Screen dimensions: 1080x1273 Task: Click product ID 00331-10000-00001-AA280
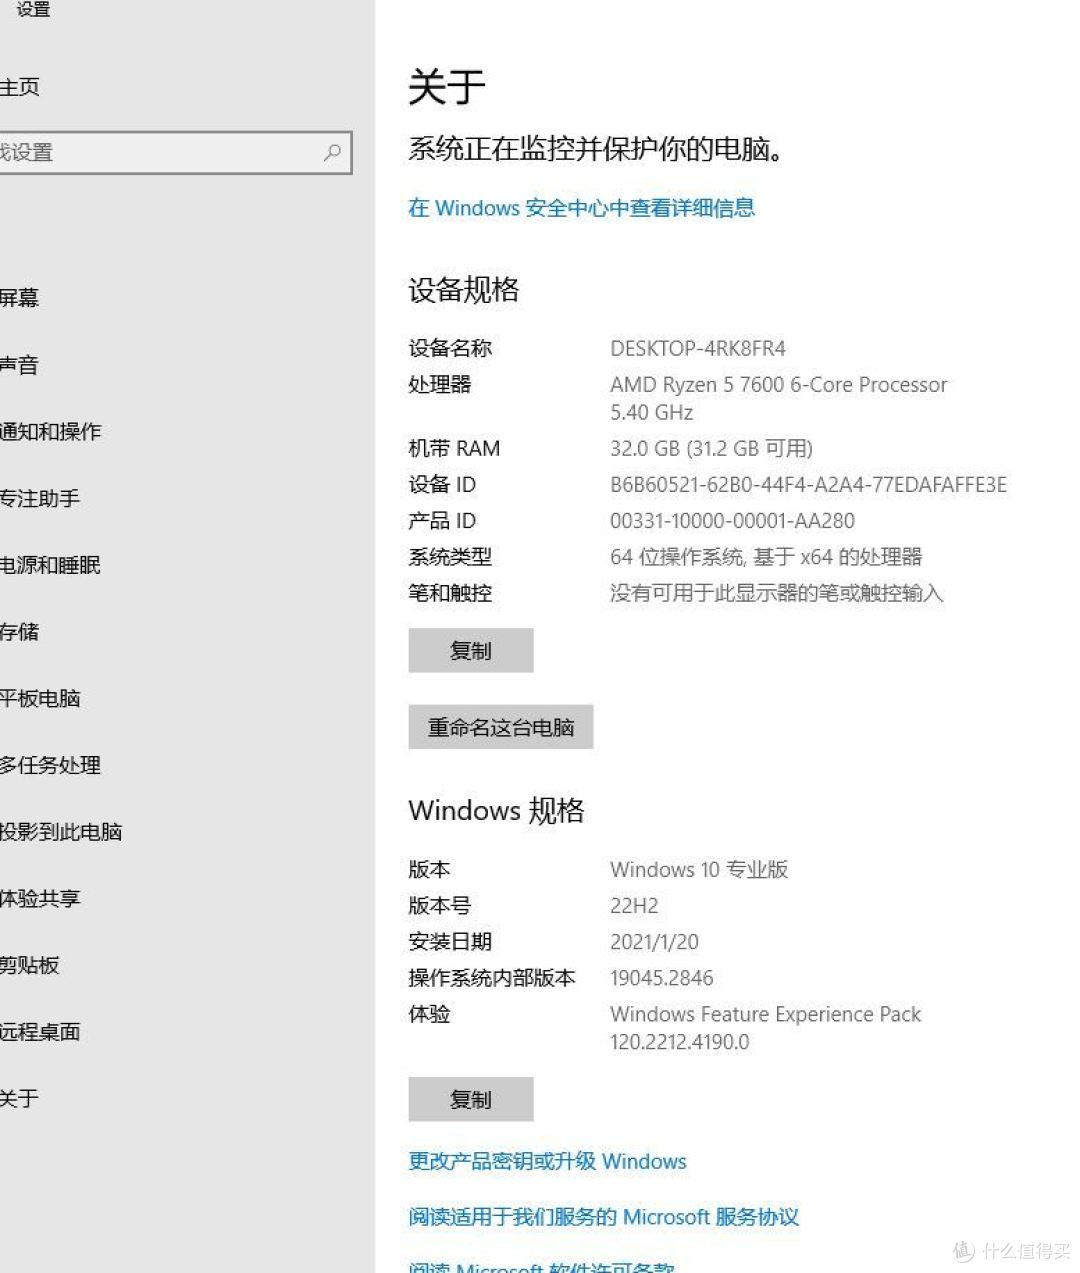point(732,520)
